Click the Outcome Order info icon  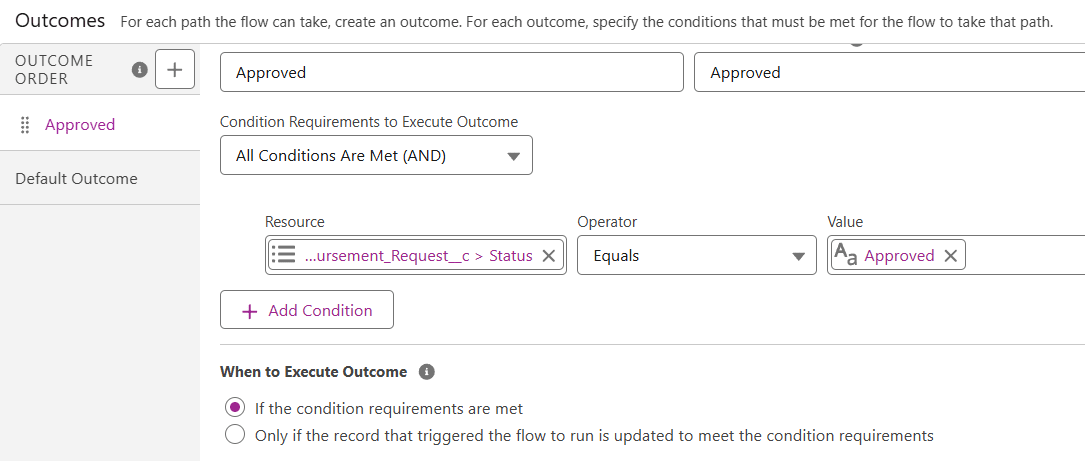[x=140, y=70]
